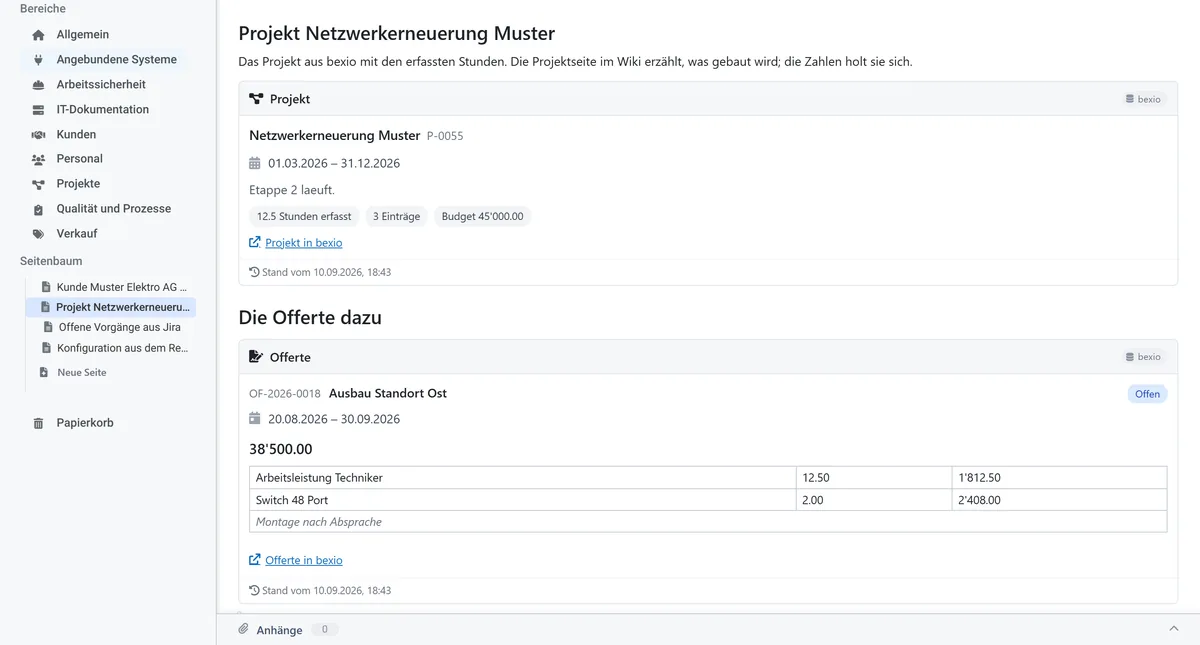Click the 3 Einträge chip
This screenshot has width=1200, height=645.
point(396,216)
